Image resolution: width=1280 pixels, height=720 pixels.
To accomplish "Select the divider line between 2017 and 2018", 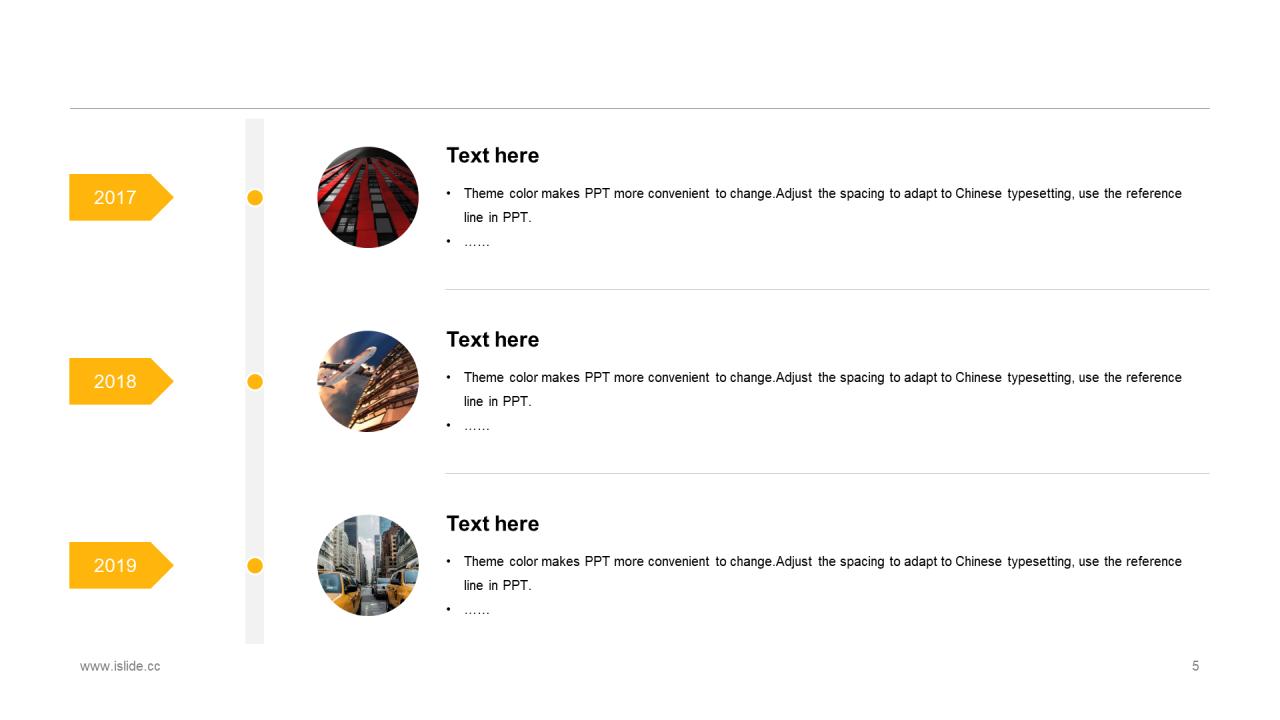I will coord(827,290).
